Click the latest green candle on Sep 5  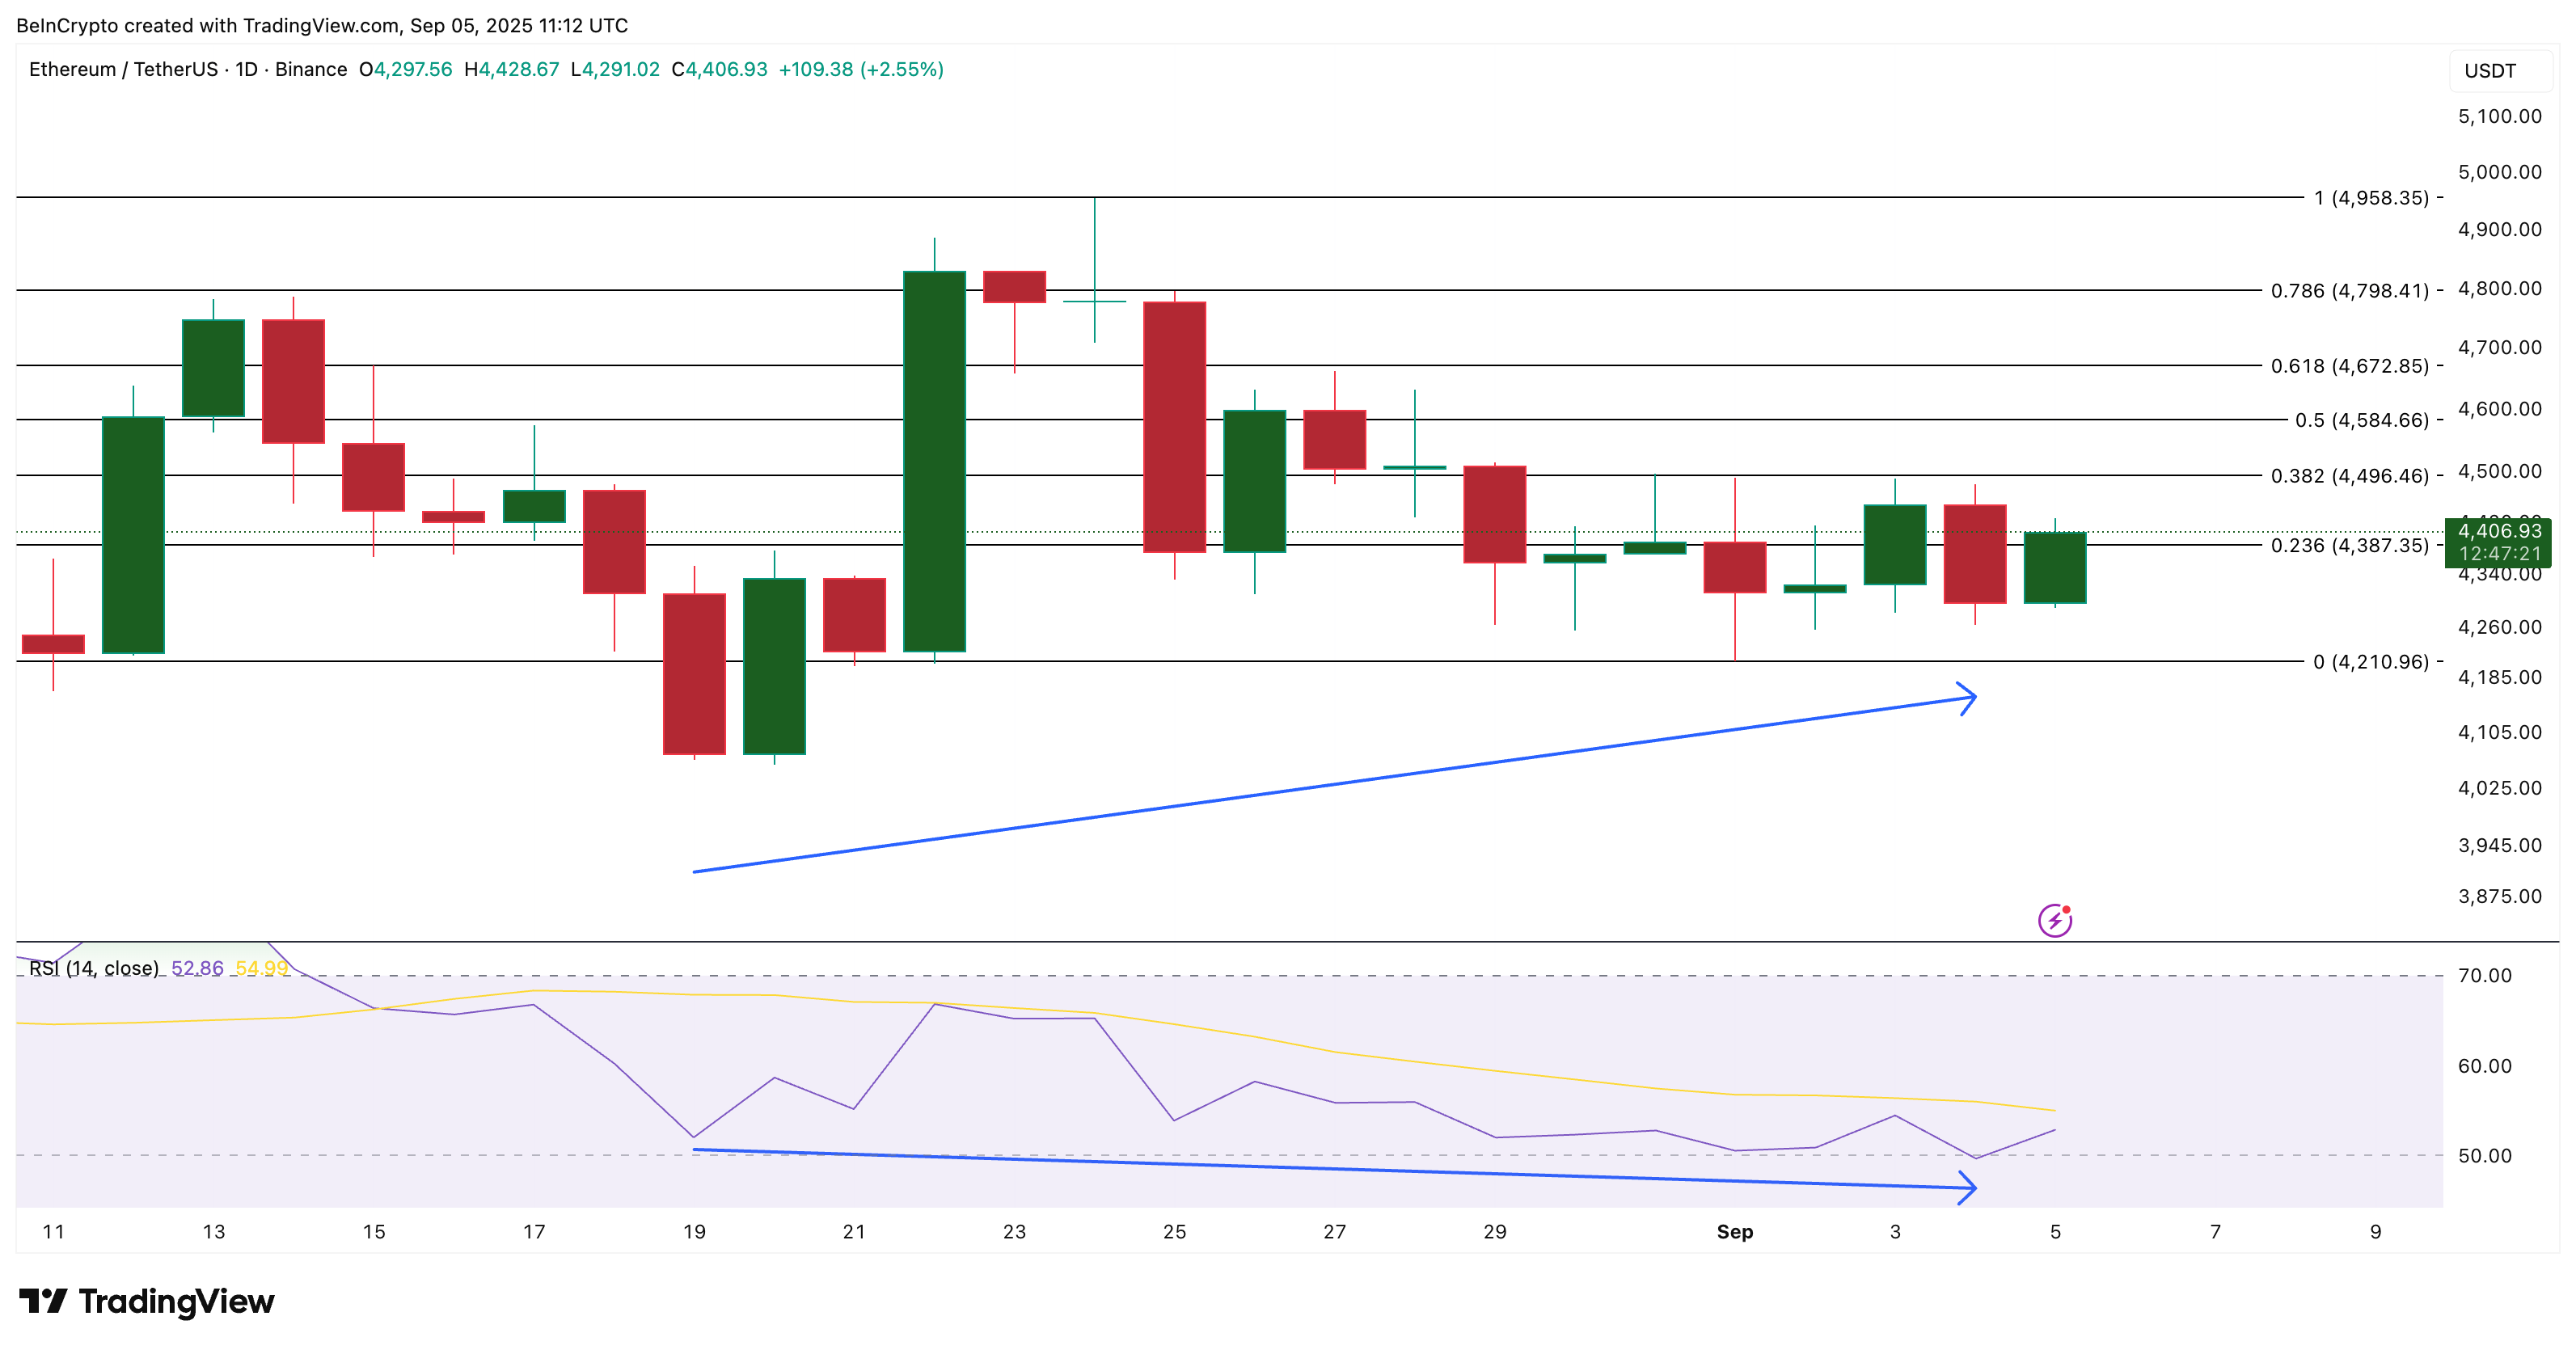(x=2054, y=567)
